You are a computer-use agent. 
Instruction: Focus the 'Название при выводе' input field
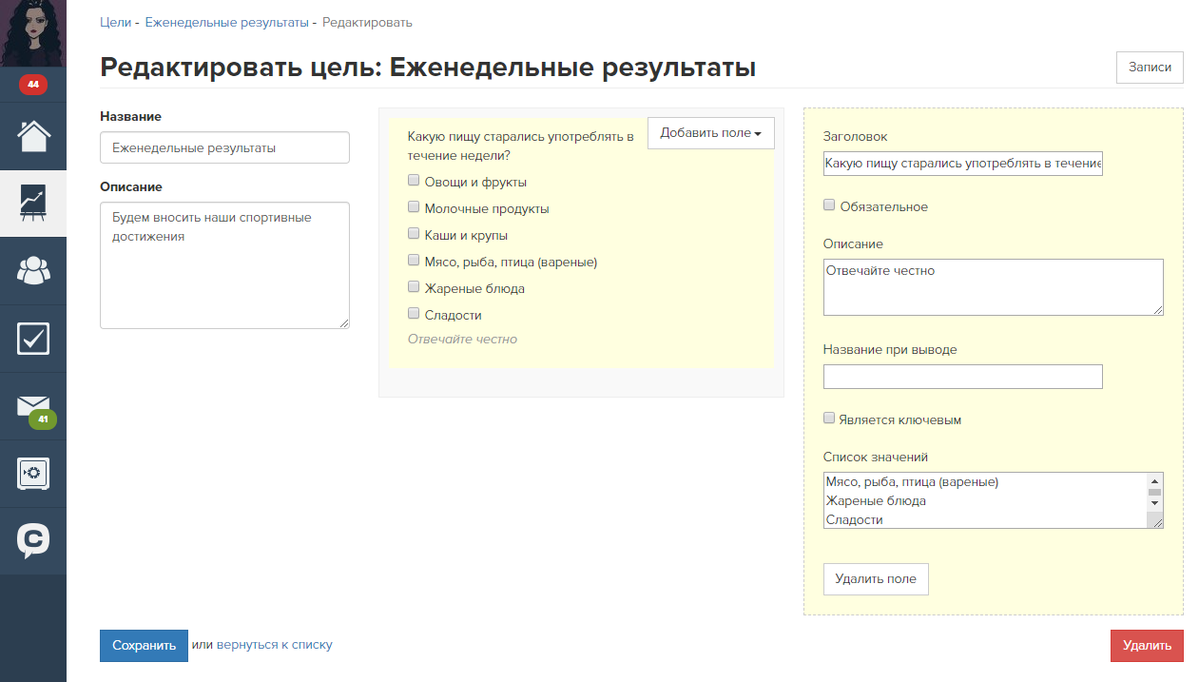(962, 376)
